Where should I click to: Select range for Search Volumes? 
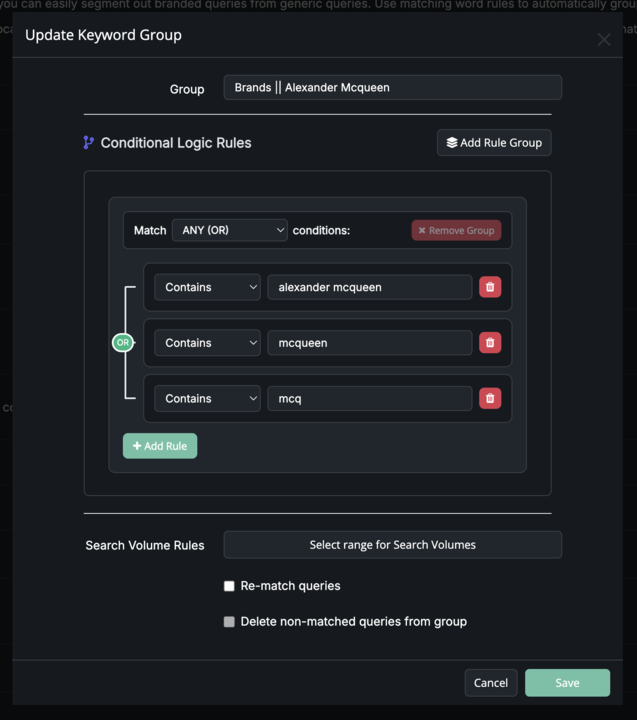[x=392, y=545]
